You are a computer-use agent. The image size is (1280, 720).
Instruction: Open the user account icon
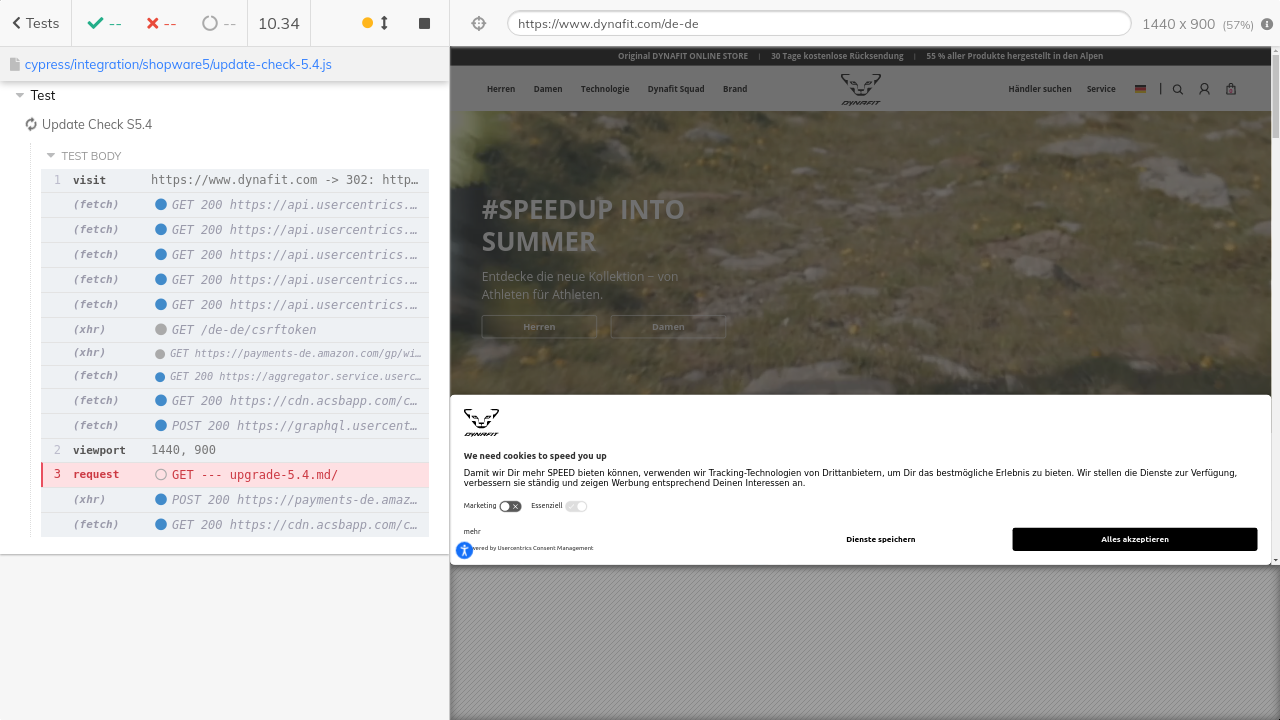(x=1204, y=89)
